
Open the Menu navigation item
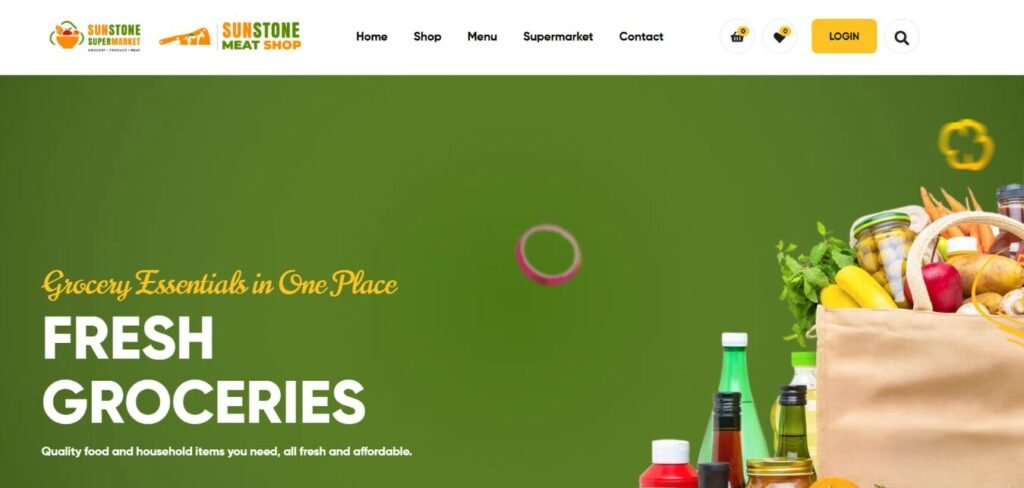pos(482,37)
